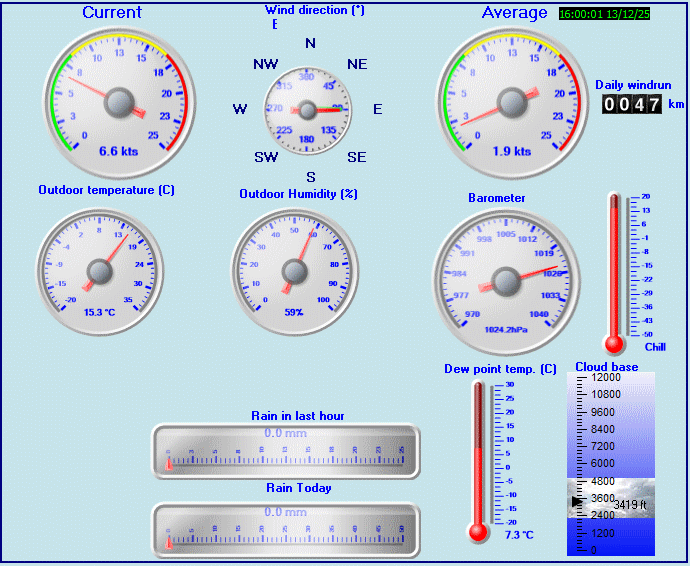Screen dimensions: 690x566
Task: Click the Rain in last hour bar
Action: point(286,451)
